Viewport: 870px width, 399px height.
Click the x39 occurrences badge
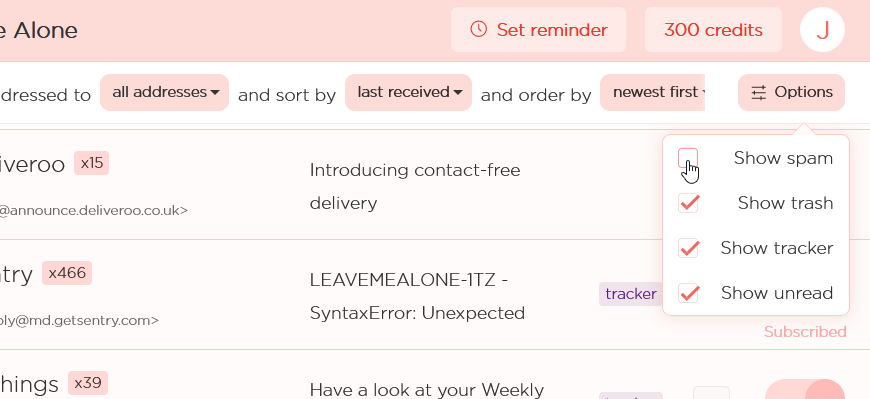point(88,383)
